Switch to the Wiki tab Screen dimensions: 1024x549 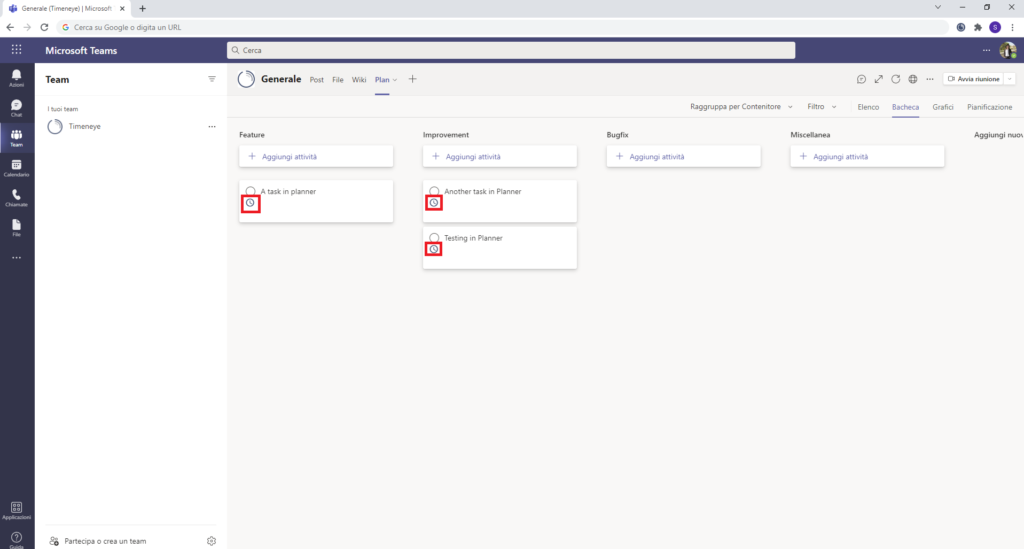[359, 80]
